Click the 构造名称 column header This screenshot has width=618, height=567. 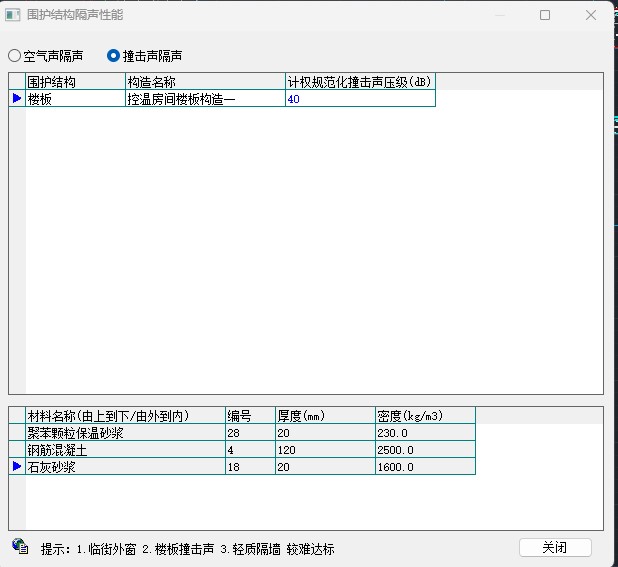tap(204, 82)
